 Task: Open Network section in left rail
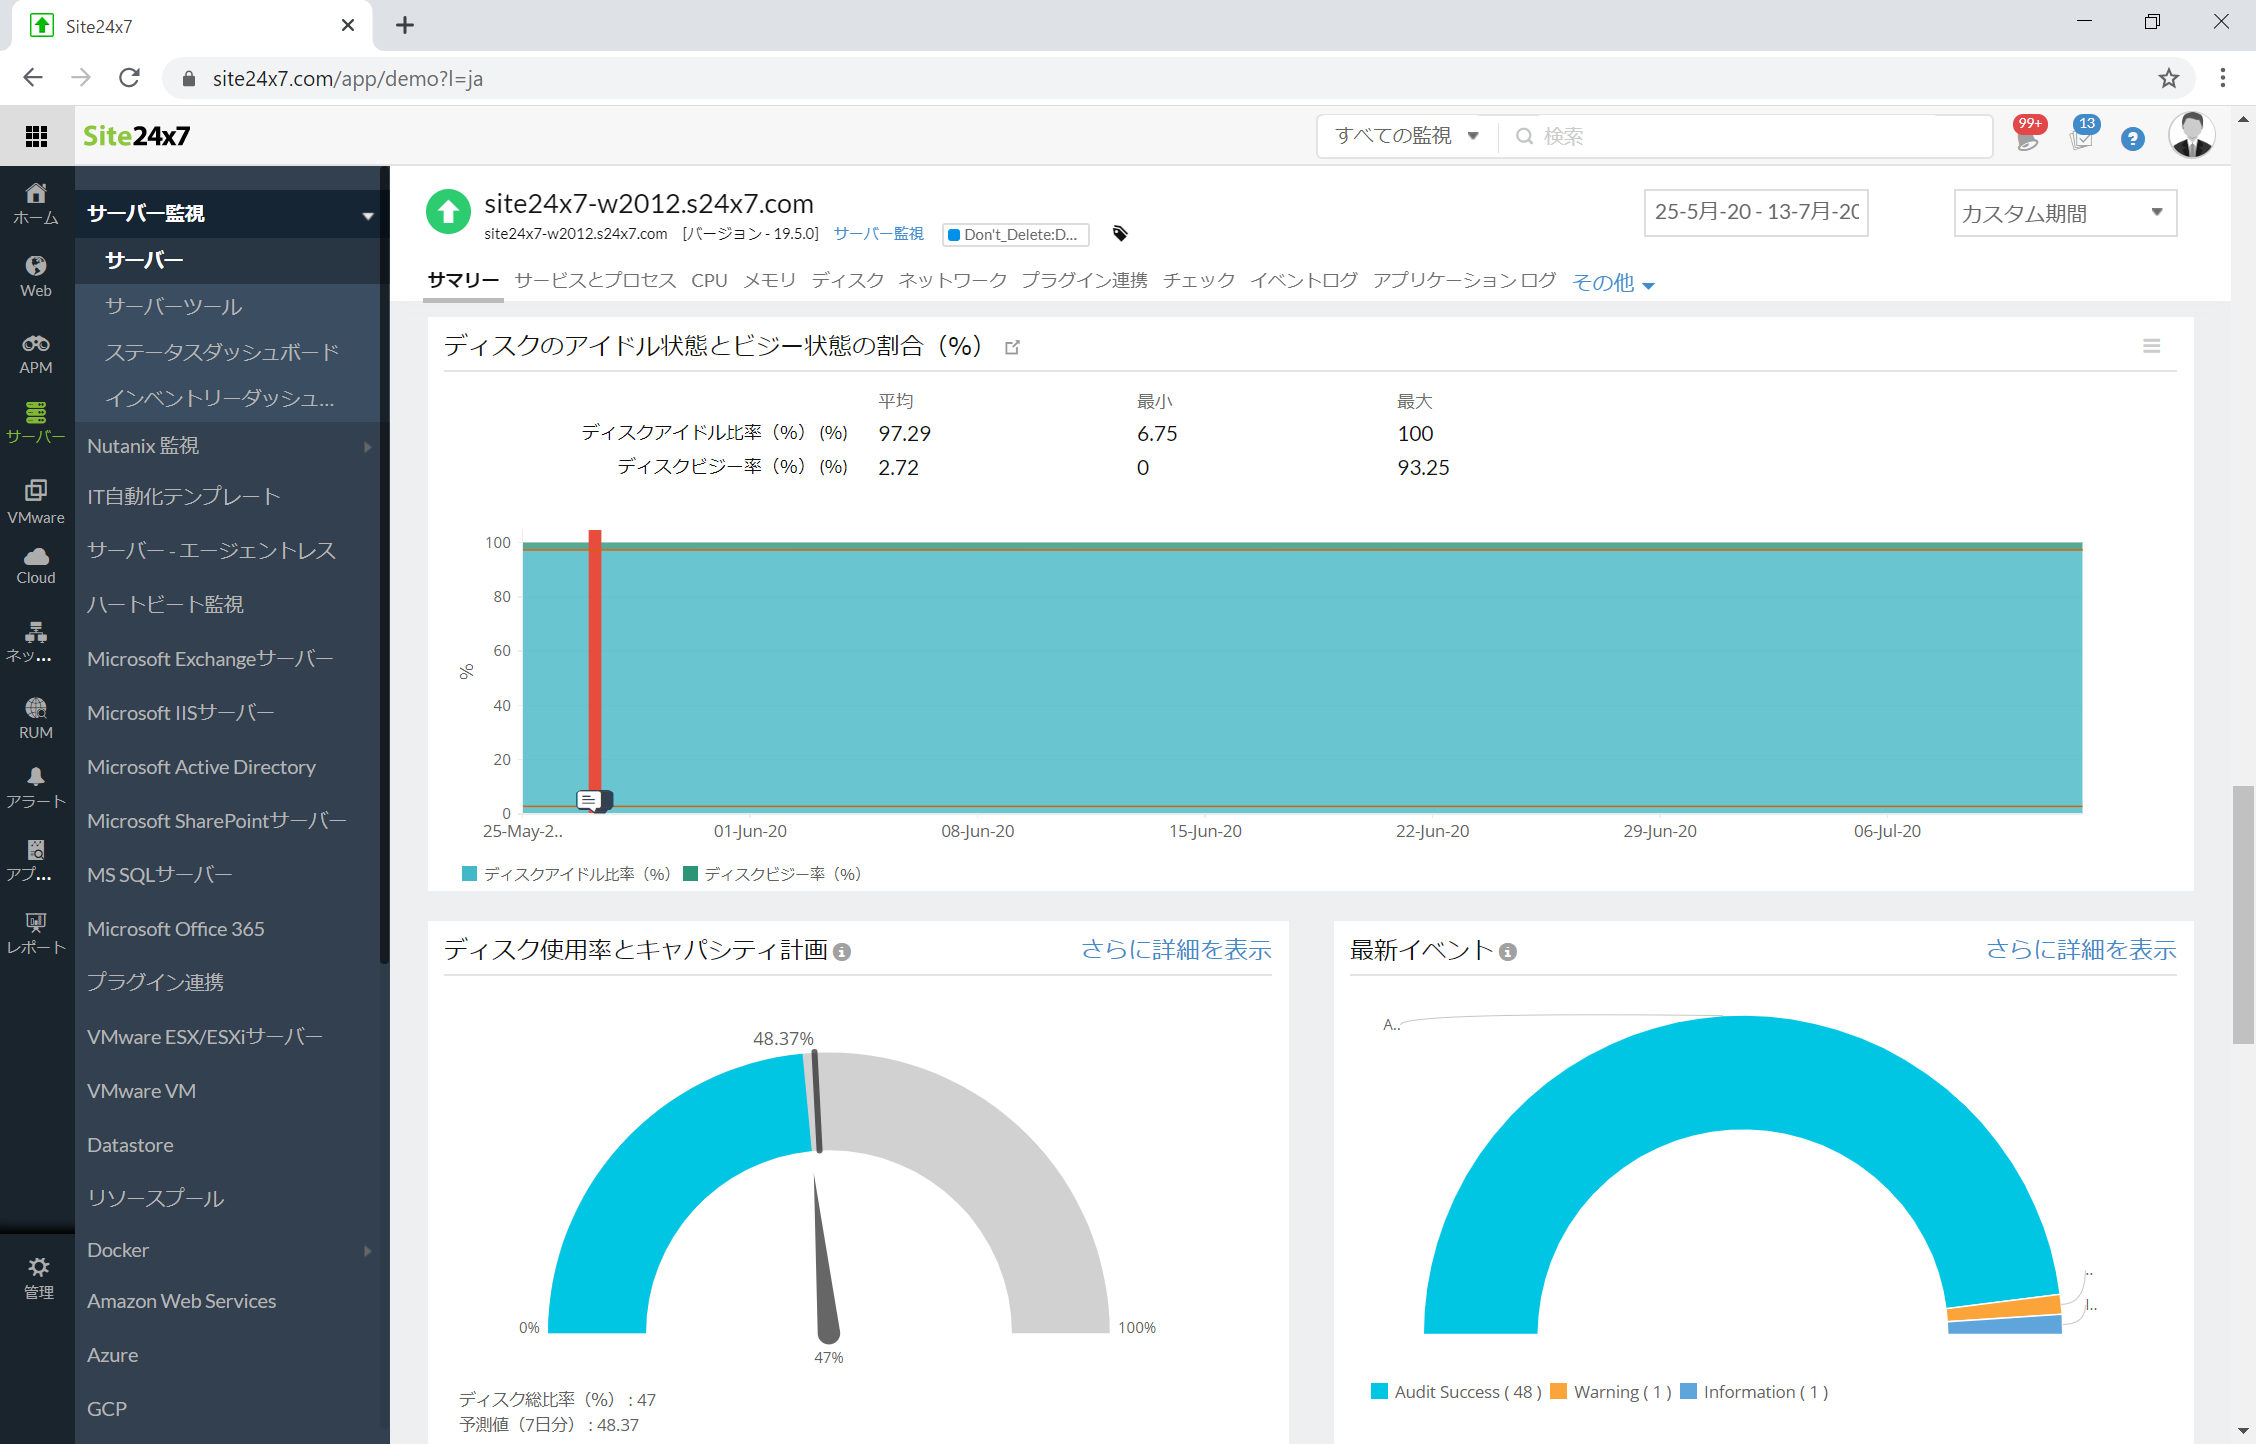click(x=36, y=641)
